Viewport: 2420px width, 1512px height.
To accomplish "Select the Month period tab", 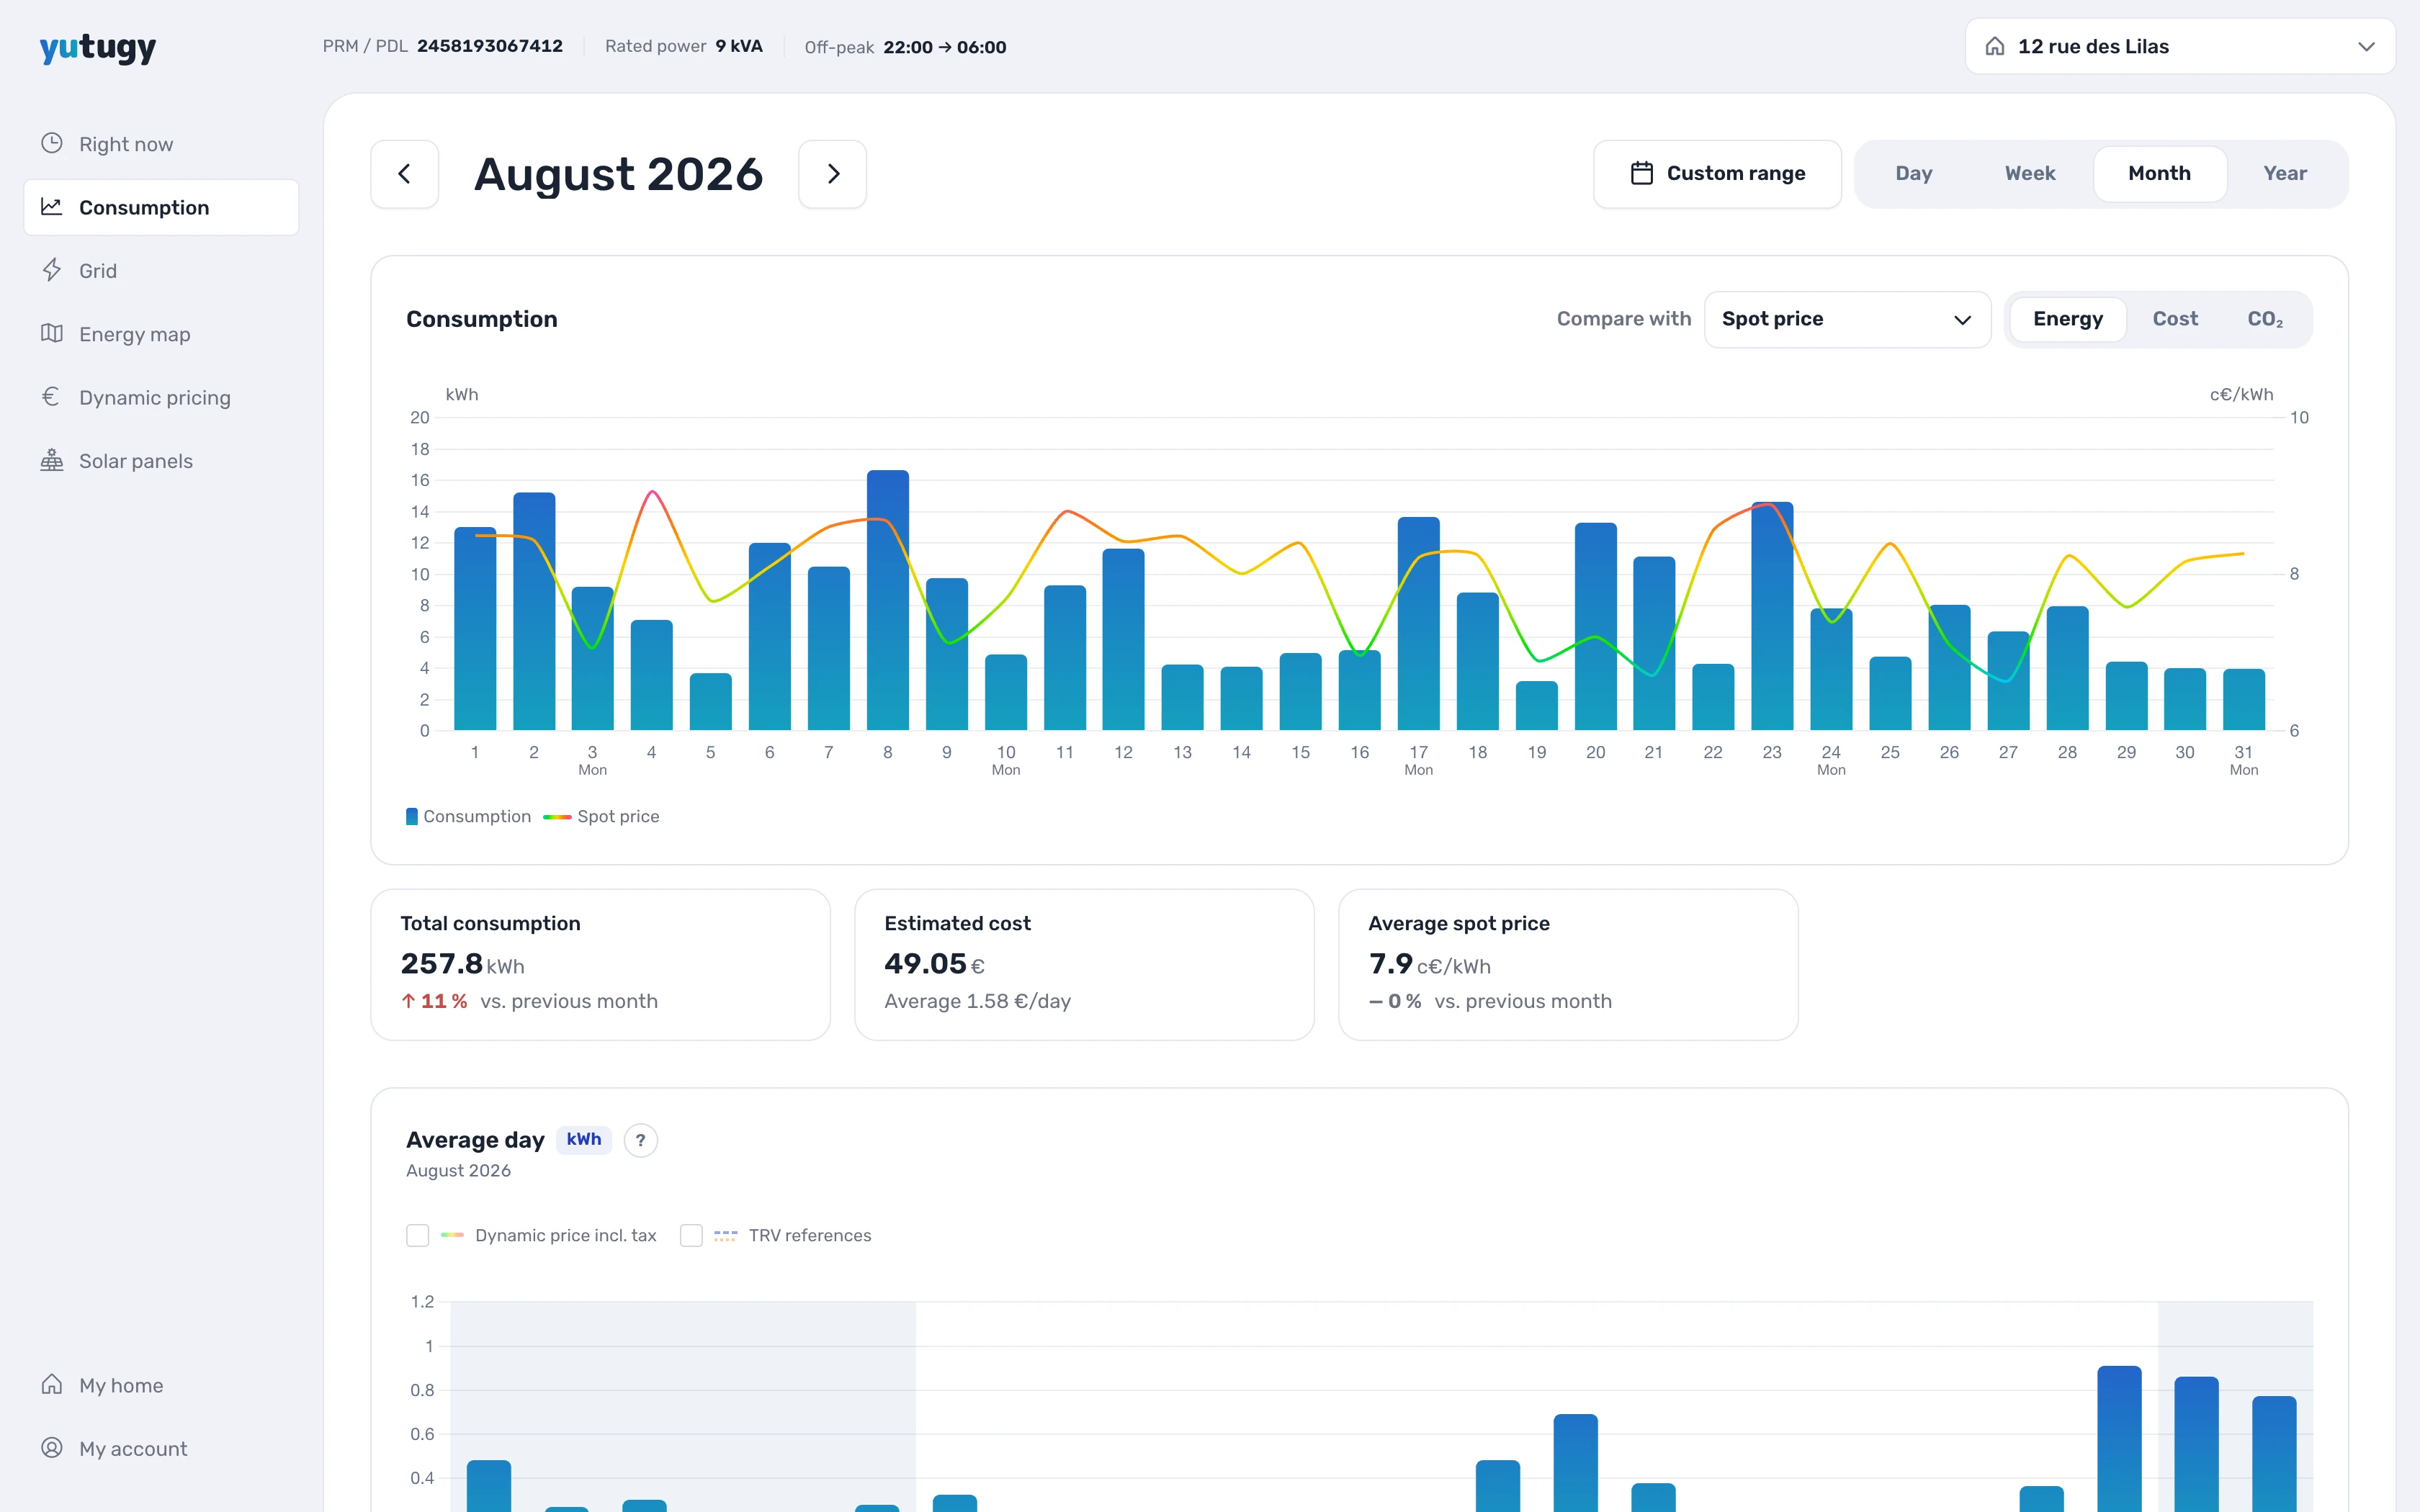I will [x=2160, y=174].
